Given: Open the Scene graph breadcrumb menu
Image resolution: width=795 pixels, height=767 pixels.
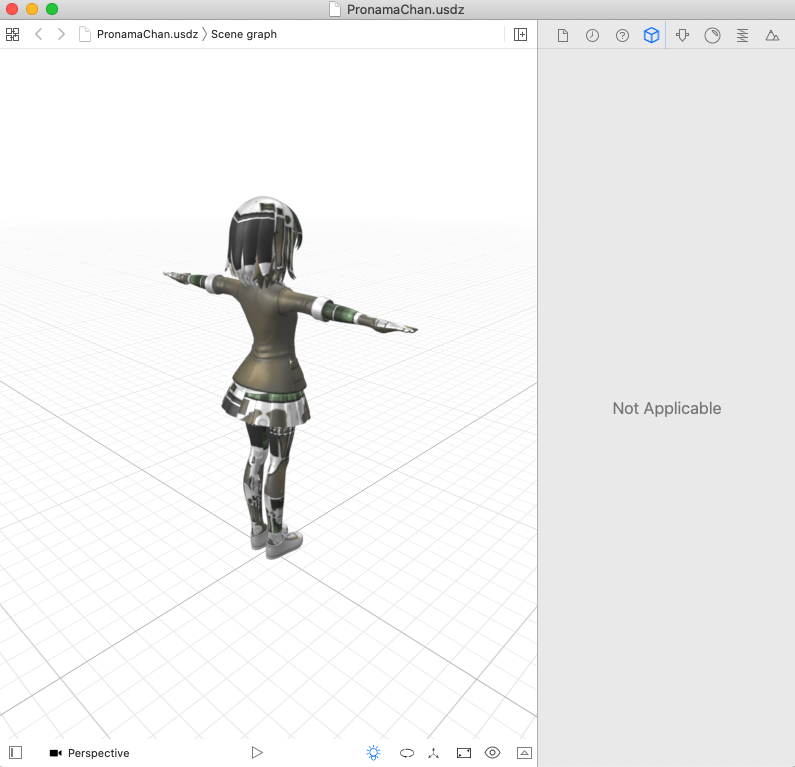Looking at the screenshot, I should (x=244, y=34).
